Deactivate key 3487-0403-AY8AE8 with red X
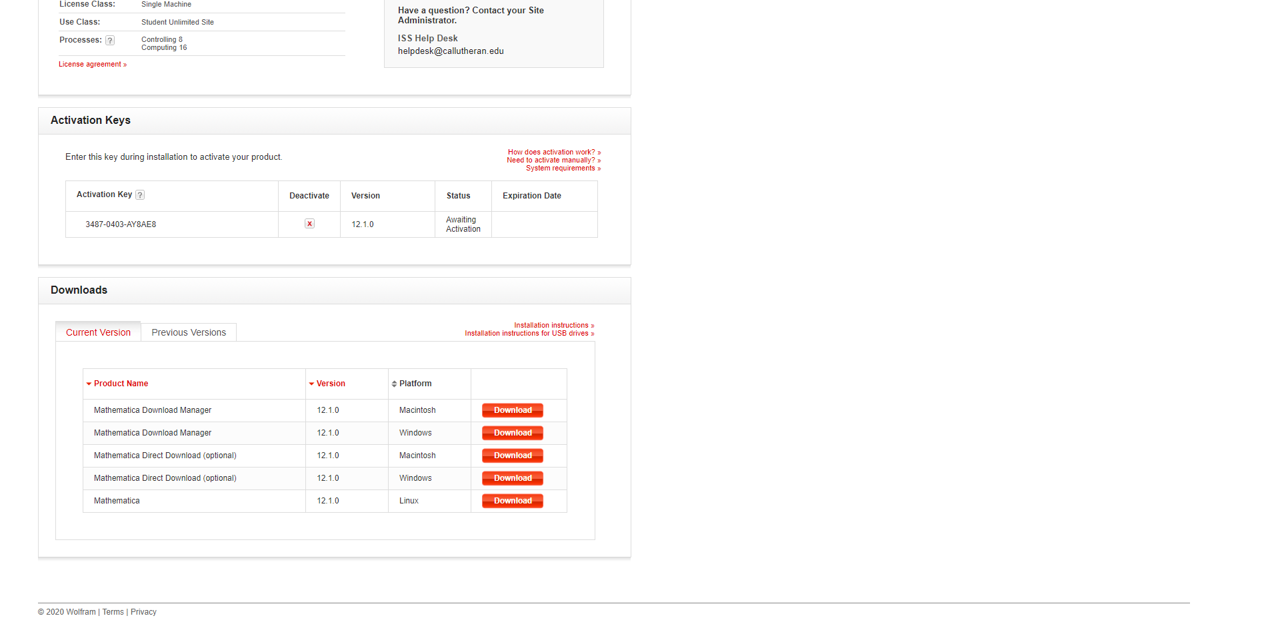1266x624 pixels. (309, 224)
